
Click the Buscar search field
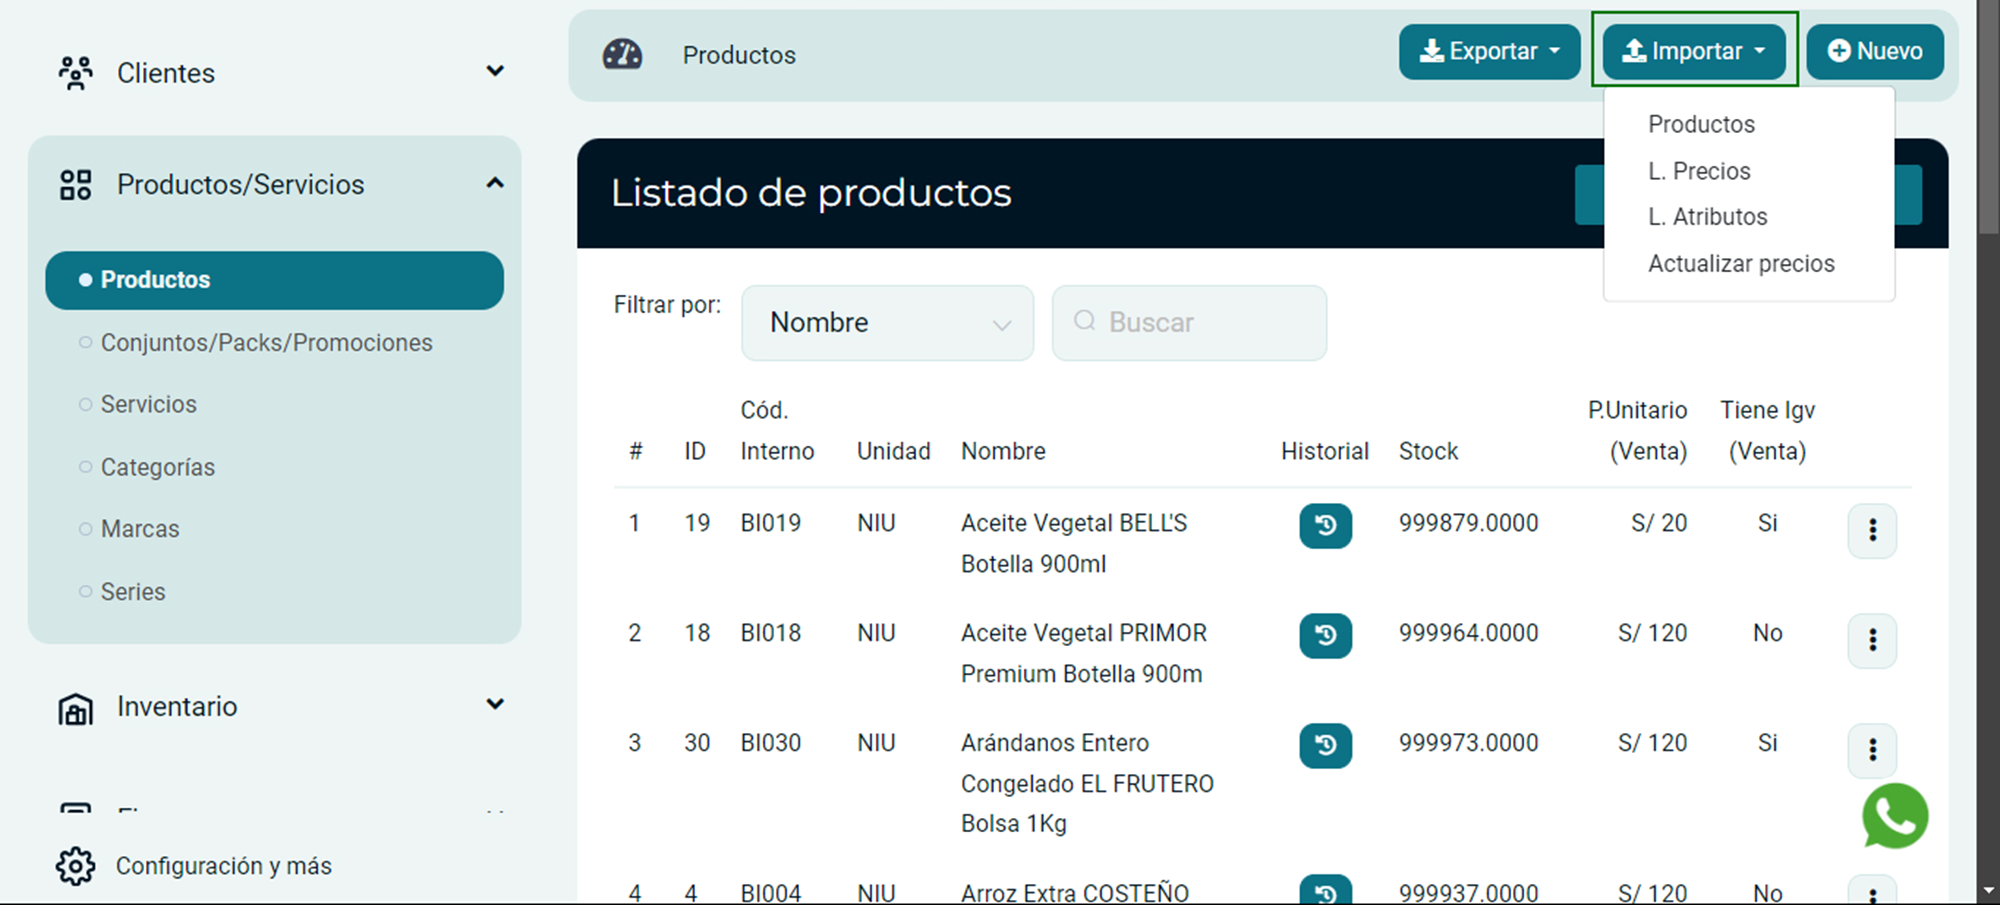[x=1190, y=323]
